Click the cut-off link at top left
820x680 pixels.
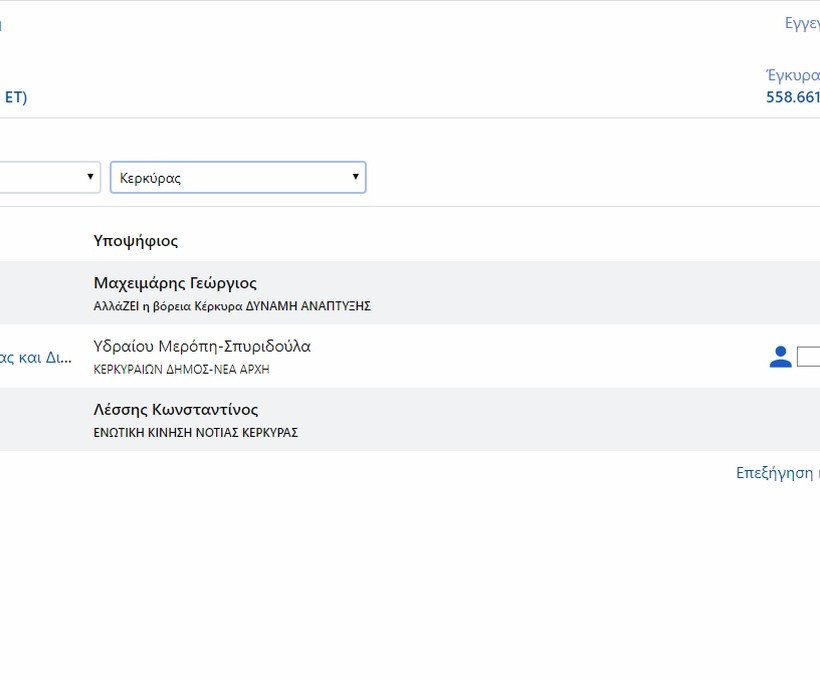pyautogui.click(x=1, y=24)
